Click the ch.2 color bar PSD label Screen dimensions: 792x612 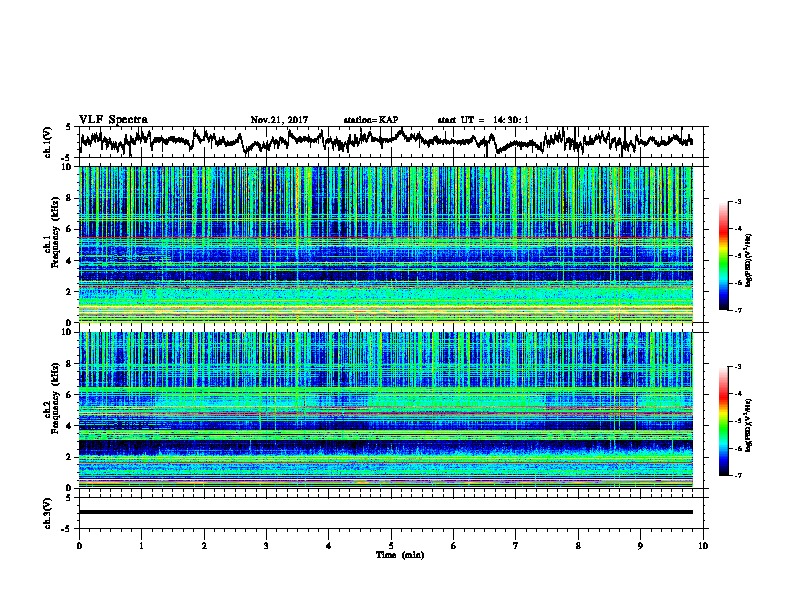click(x=749, y=426)
